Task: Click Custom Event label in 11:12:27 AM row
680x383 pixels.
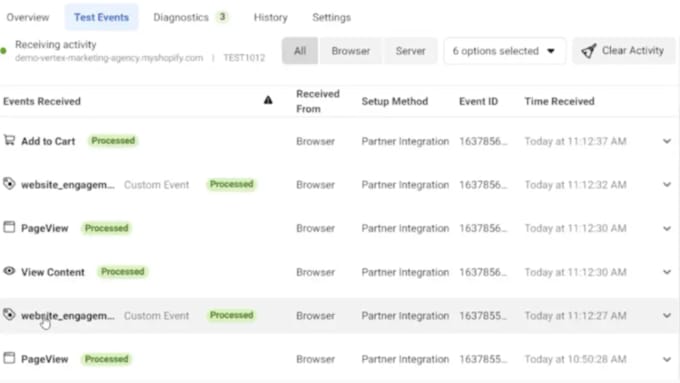Action: tap(157, 316)
